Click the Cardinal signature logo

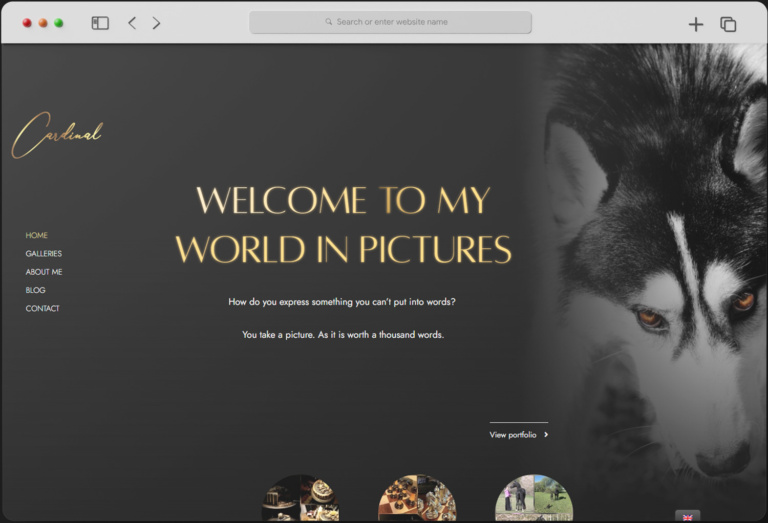coord(57,135)
